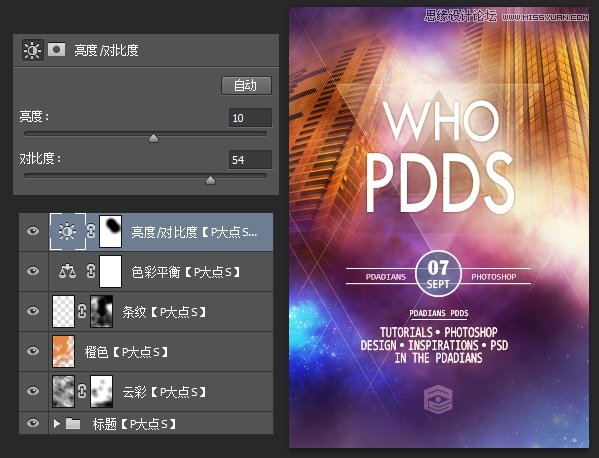
Task: Select the 云彩 layer clouds thumbnail
Action: click(x=63, y=392)
